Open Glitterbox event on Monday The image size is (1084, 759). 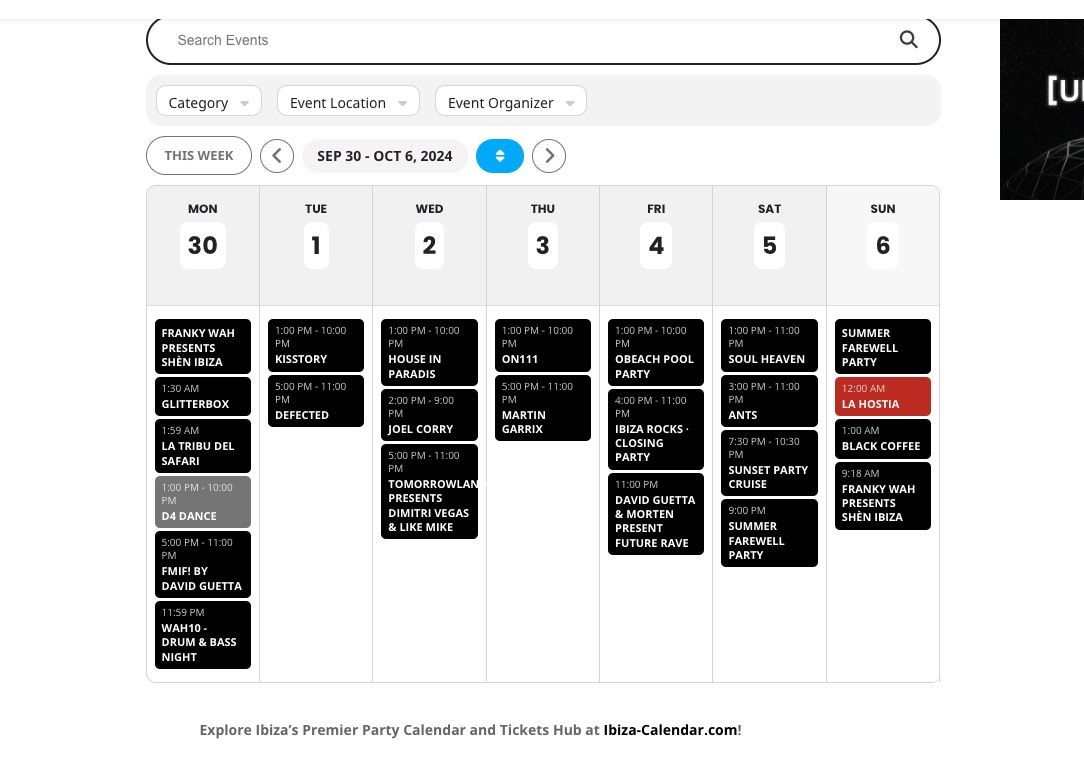203,397
